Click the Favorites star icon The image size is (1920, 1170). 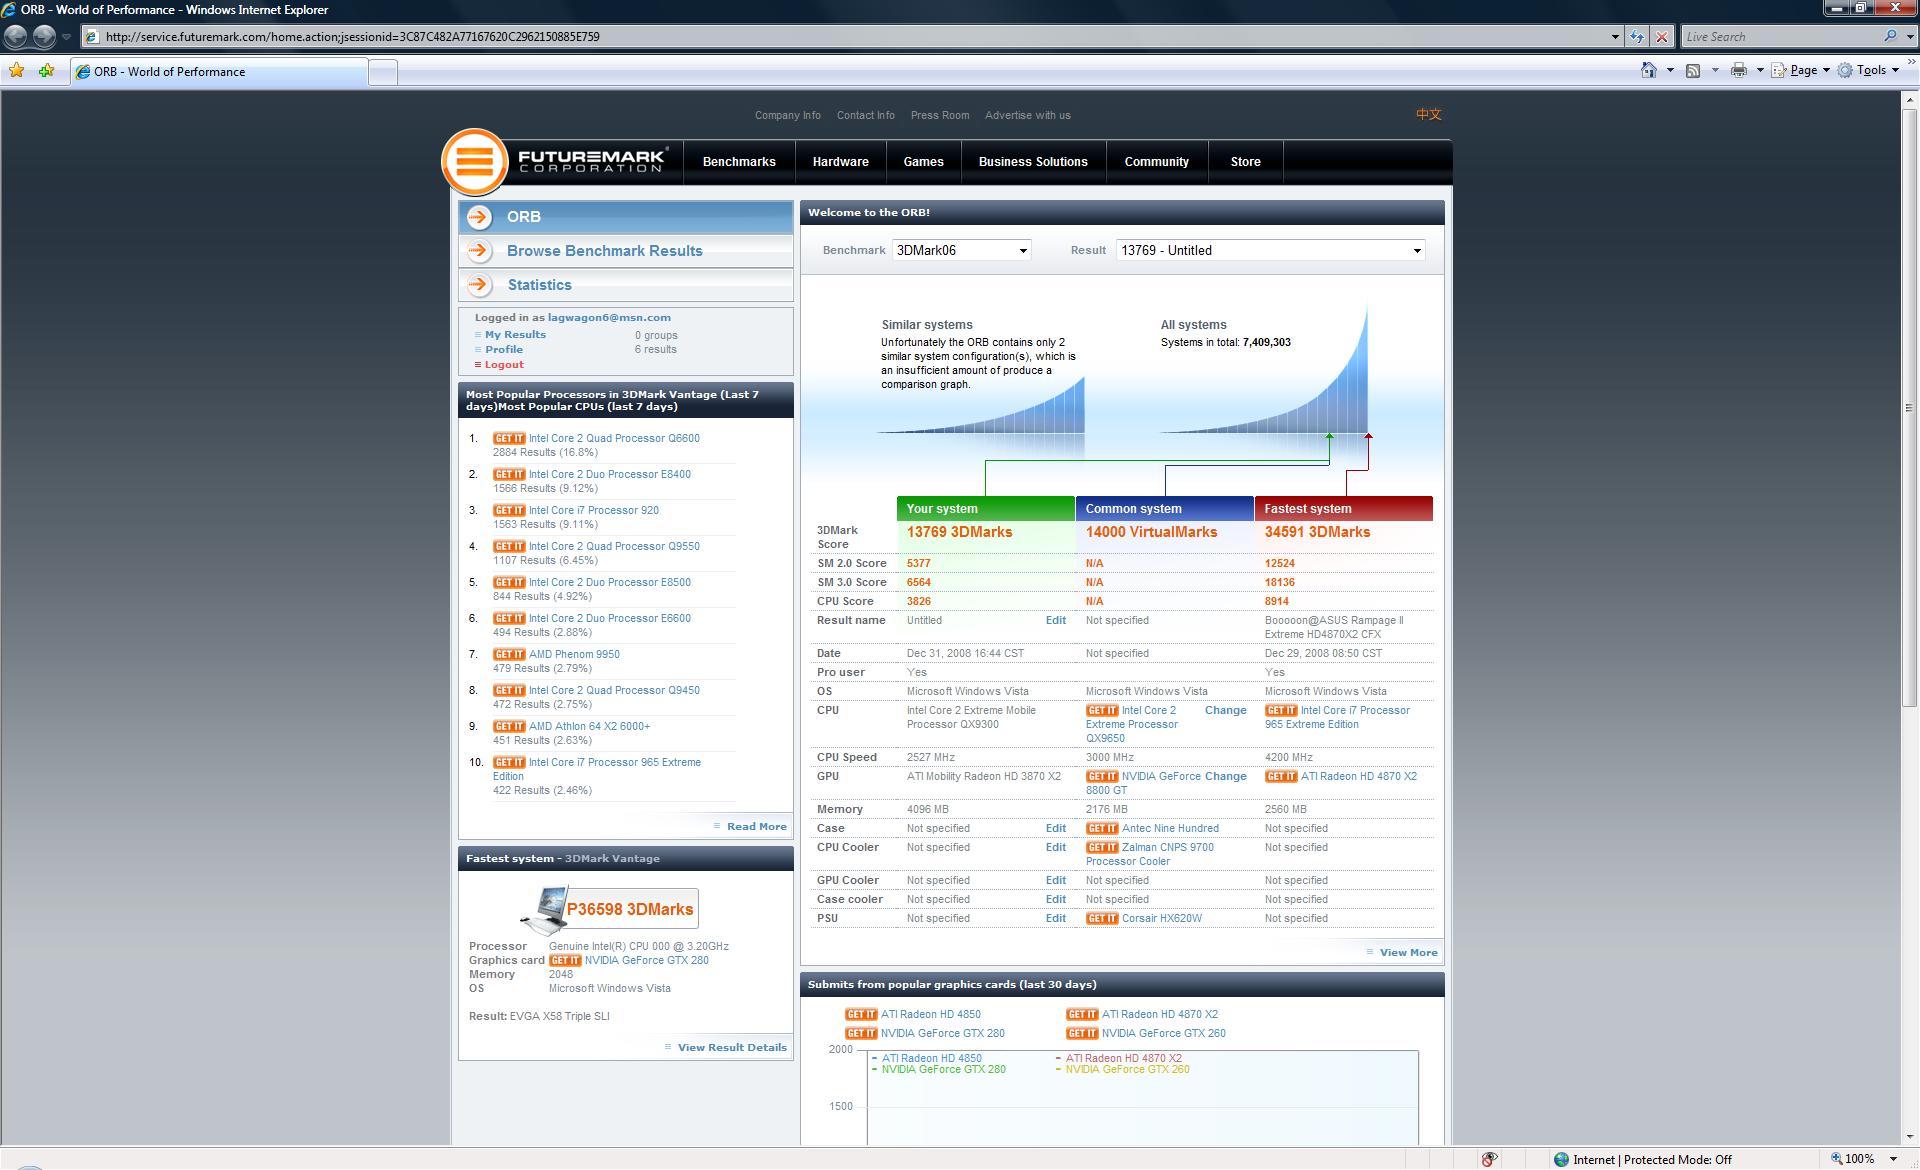pyautogui.click(x=16, y=71)
